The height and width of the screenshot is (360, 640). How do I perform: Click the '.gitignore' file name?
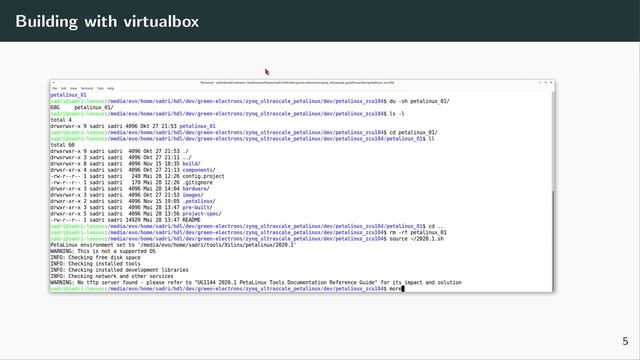coord(198,182)
